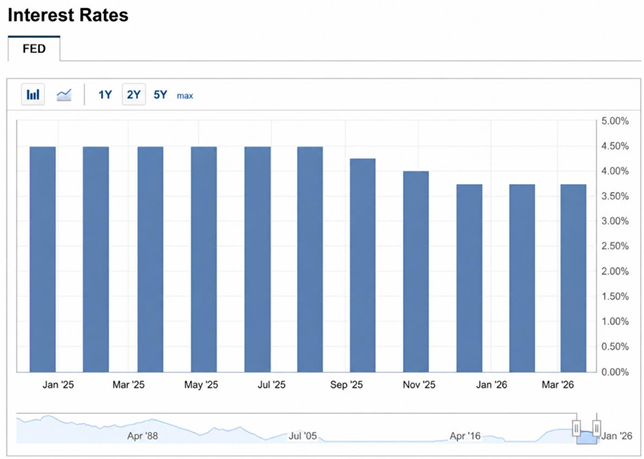
Task: Show the max time range
Action: coord(185,96)
